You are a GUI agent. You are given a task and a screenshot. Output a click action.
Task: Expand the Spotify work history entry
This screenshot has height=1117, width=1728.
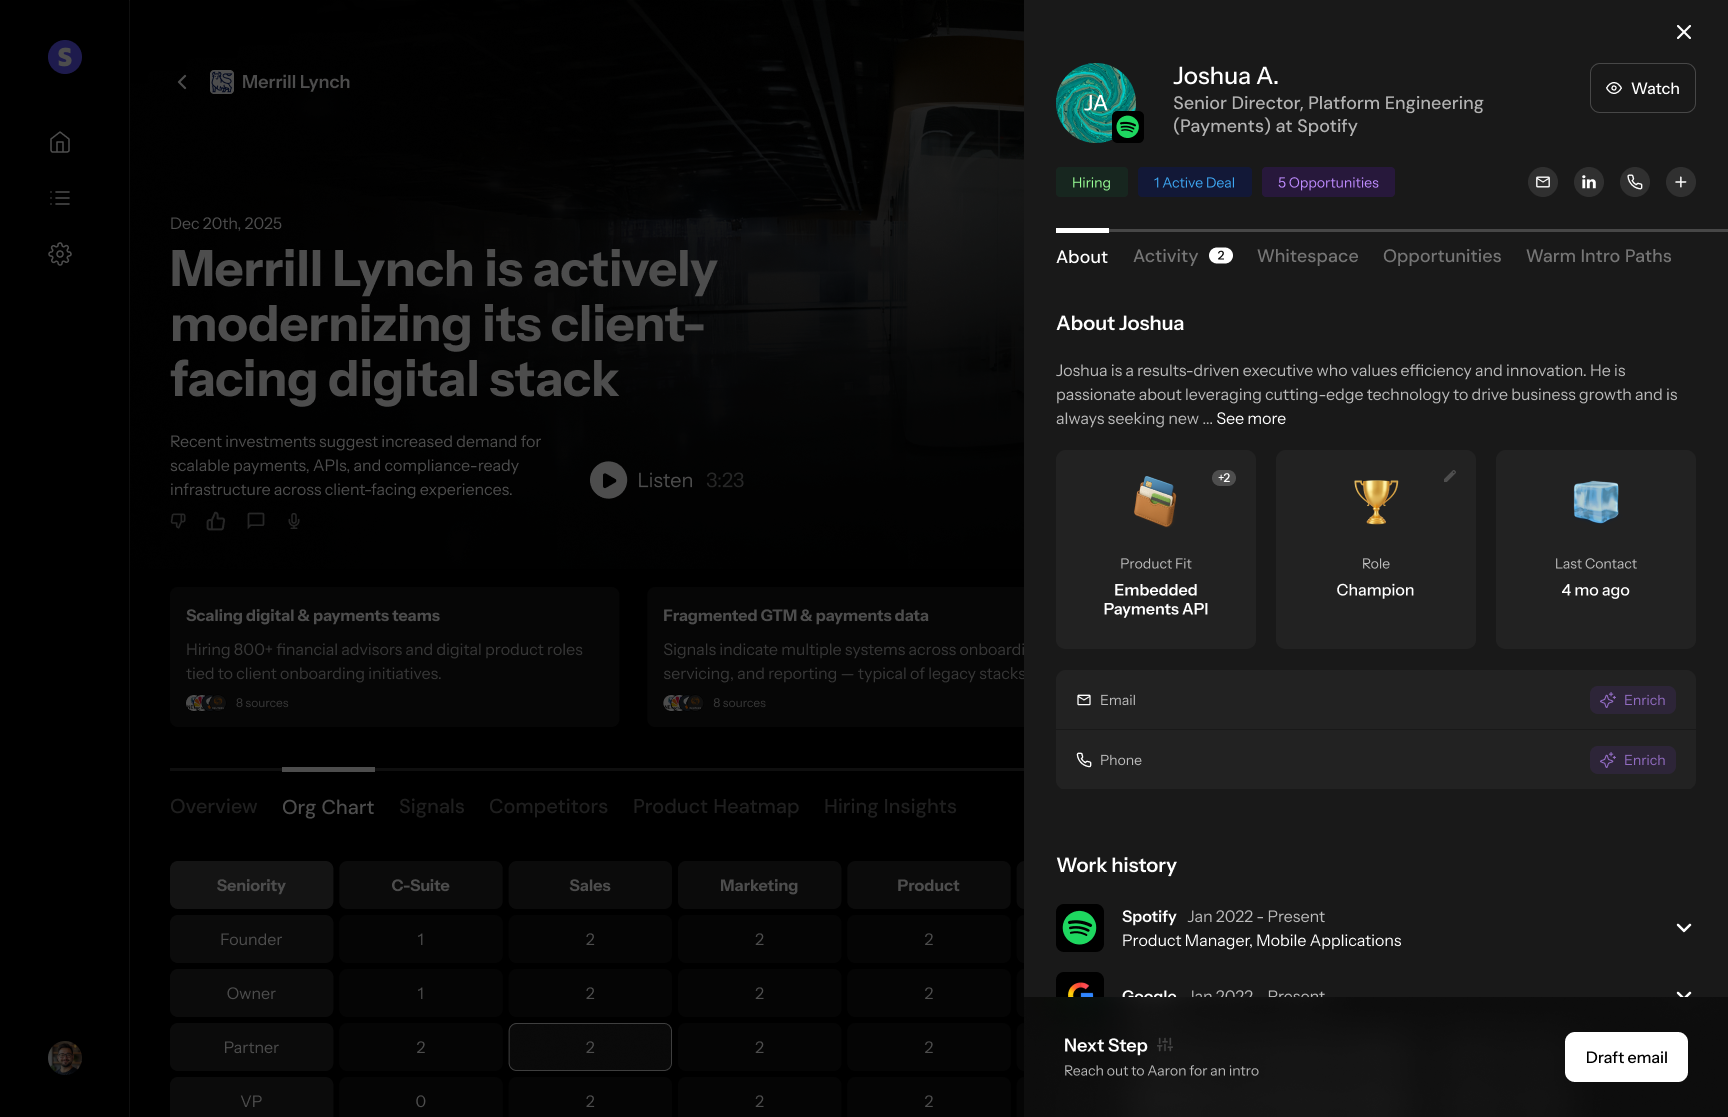point(1684,928)
